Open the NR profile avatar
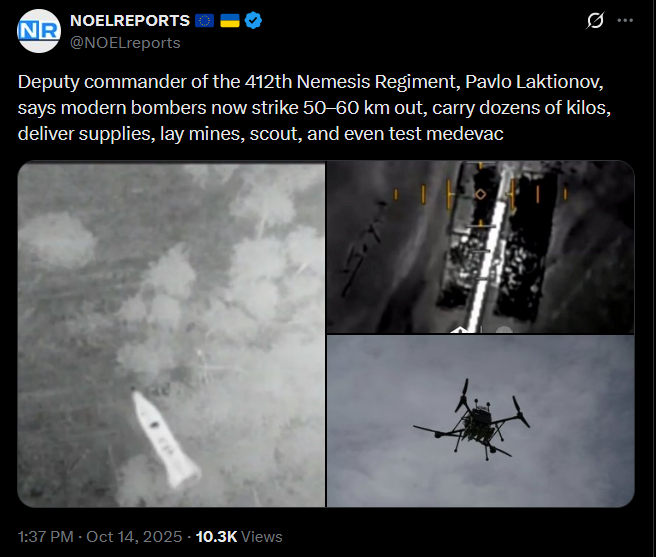Image resolution: width=656 pixels, height=557 pixels. coord(39,31)
